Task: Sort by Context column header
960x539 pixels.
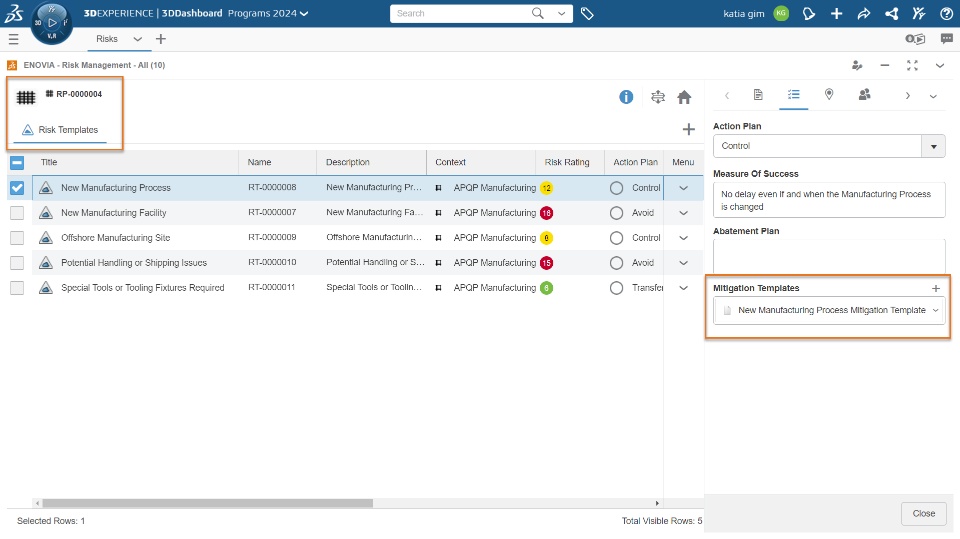Action: (451, 162)
